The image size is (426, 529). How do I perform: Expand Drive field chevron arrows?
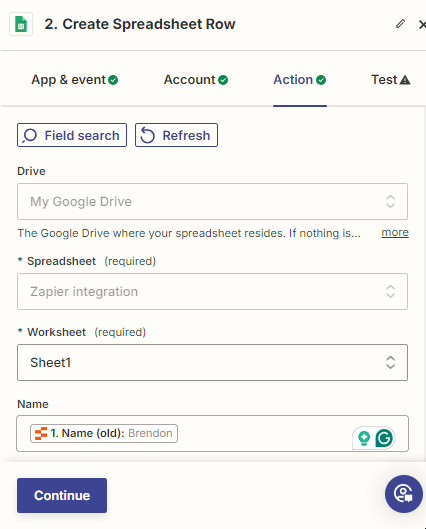pyautogui.click(x=391, y=201)
